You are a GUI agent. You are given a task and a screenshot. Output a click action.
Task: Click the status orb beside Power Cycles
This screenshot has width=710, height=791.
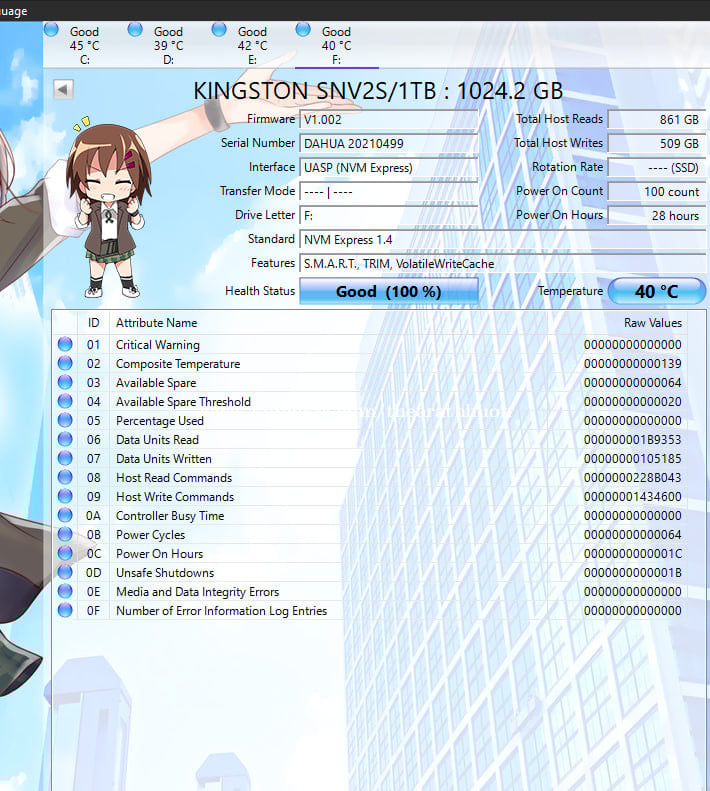tap(65, 535)
